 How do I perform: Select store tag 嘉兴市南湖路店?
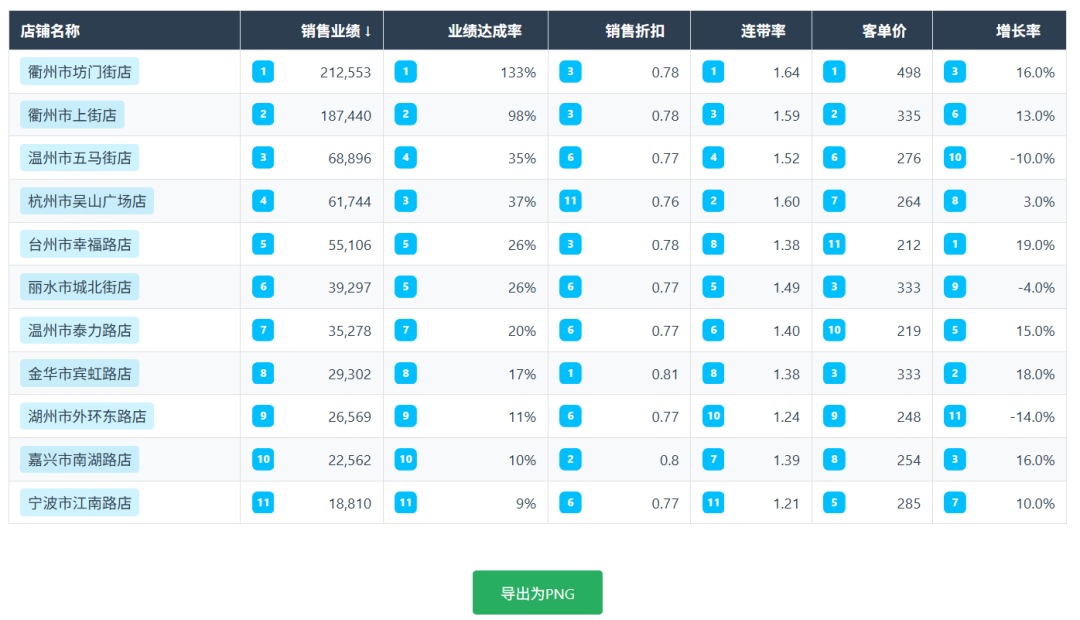pos(79,459)
